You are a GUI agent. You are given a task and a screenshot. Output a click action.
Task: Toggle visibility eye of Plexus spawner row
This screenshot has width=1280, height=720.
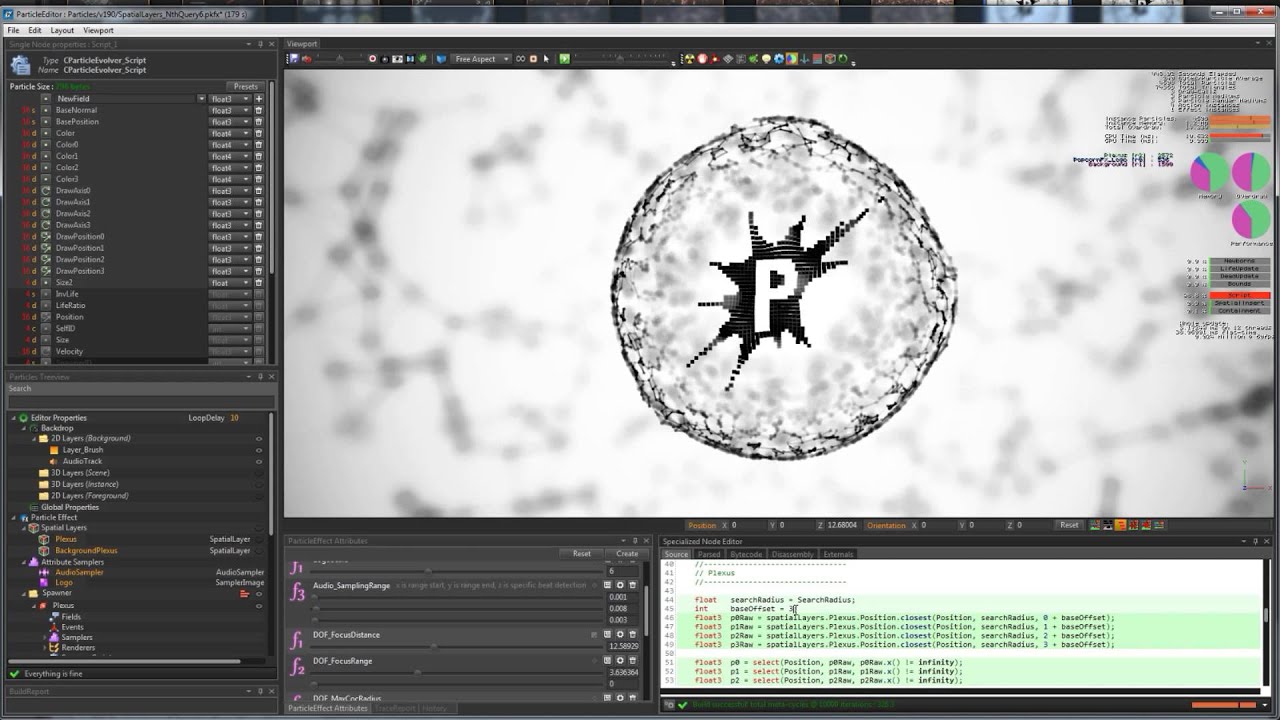(x=259, y=606)
